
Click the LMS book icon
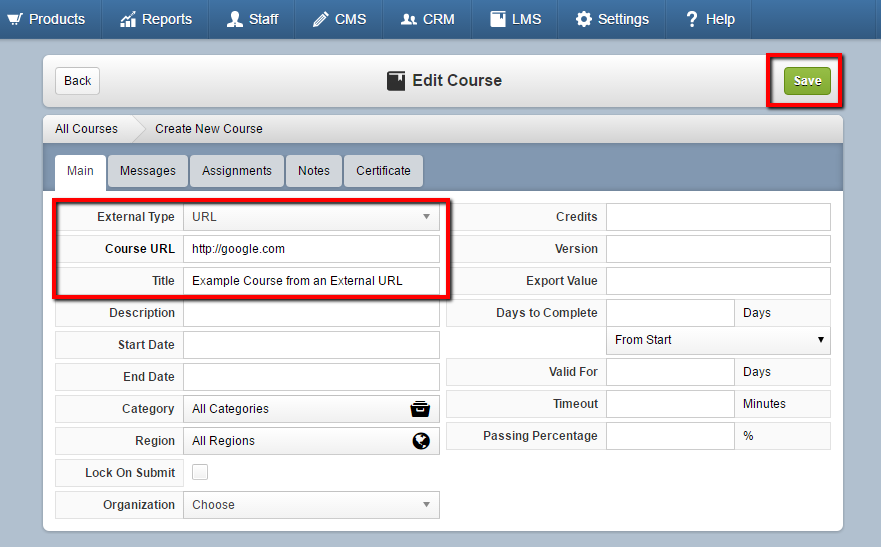[498, 19]
